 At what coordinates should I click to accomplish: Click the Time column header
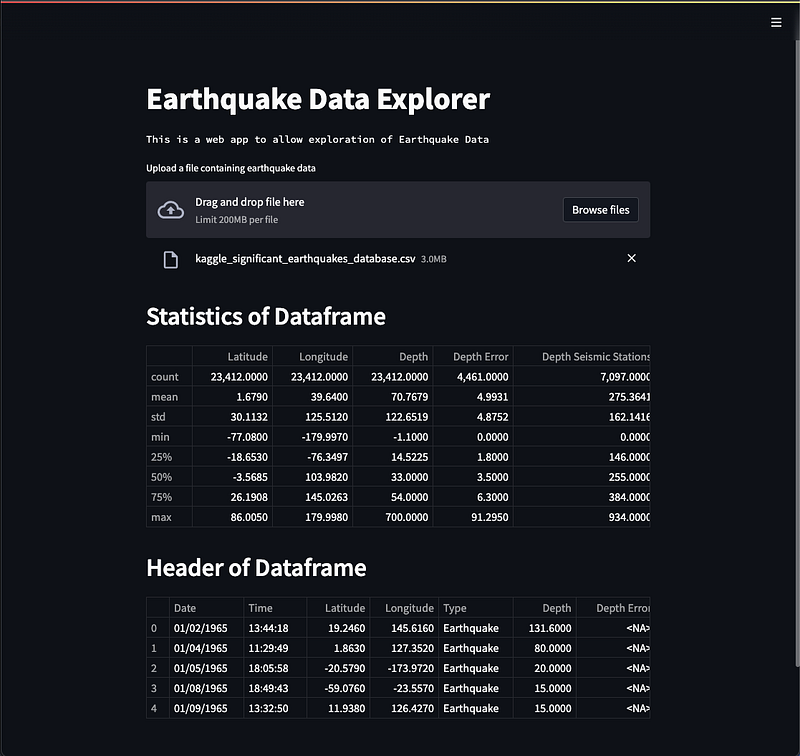[275, 608]
